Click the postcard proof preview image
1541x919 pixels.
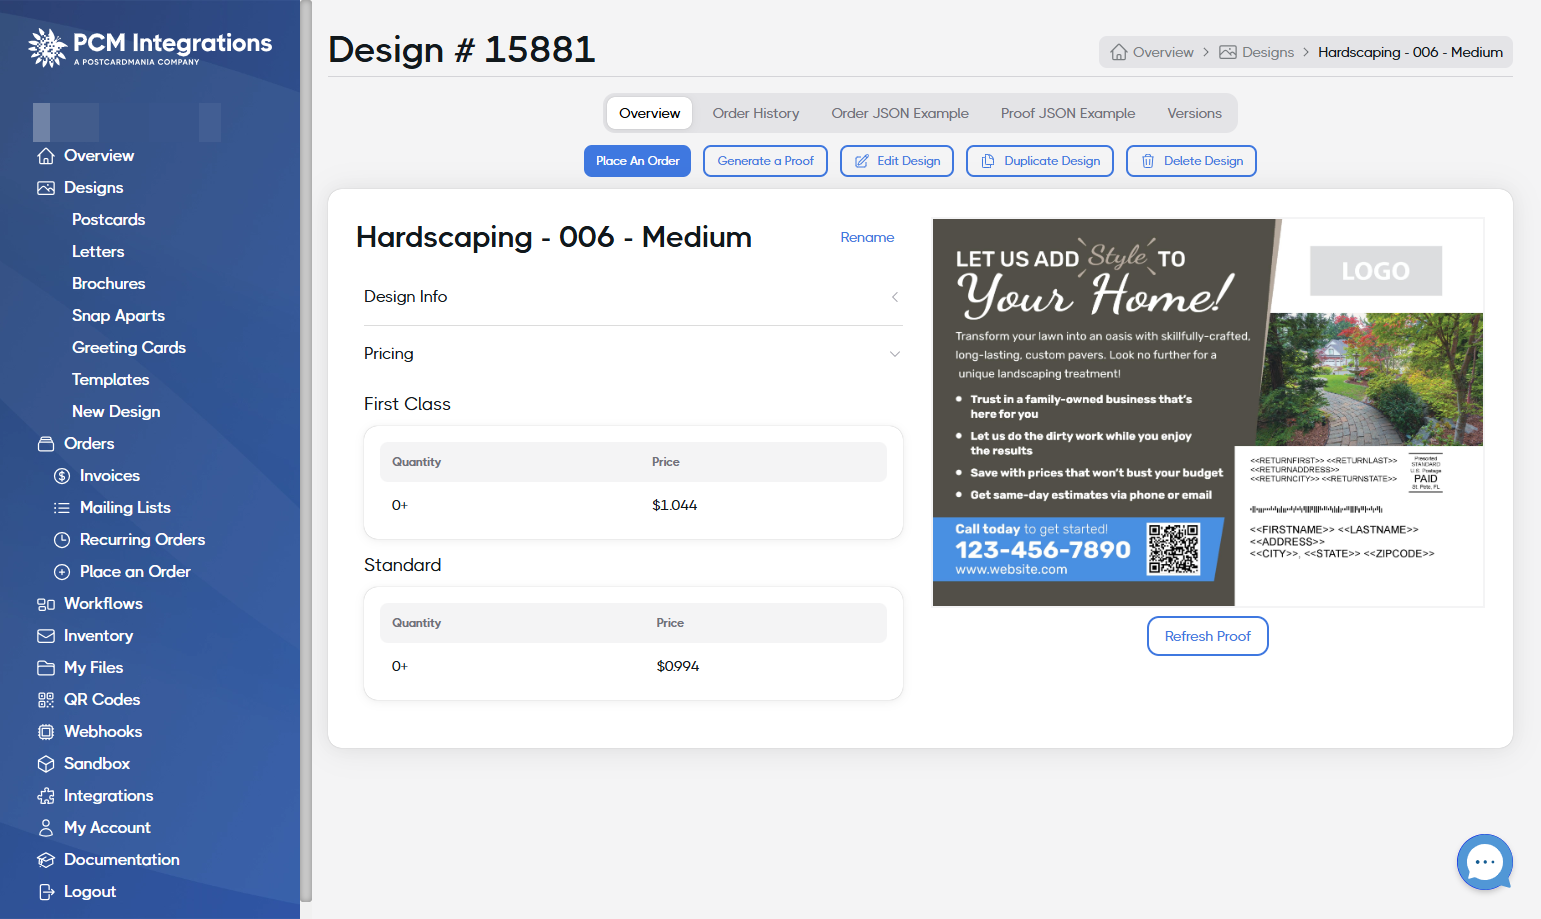1208,412
